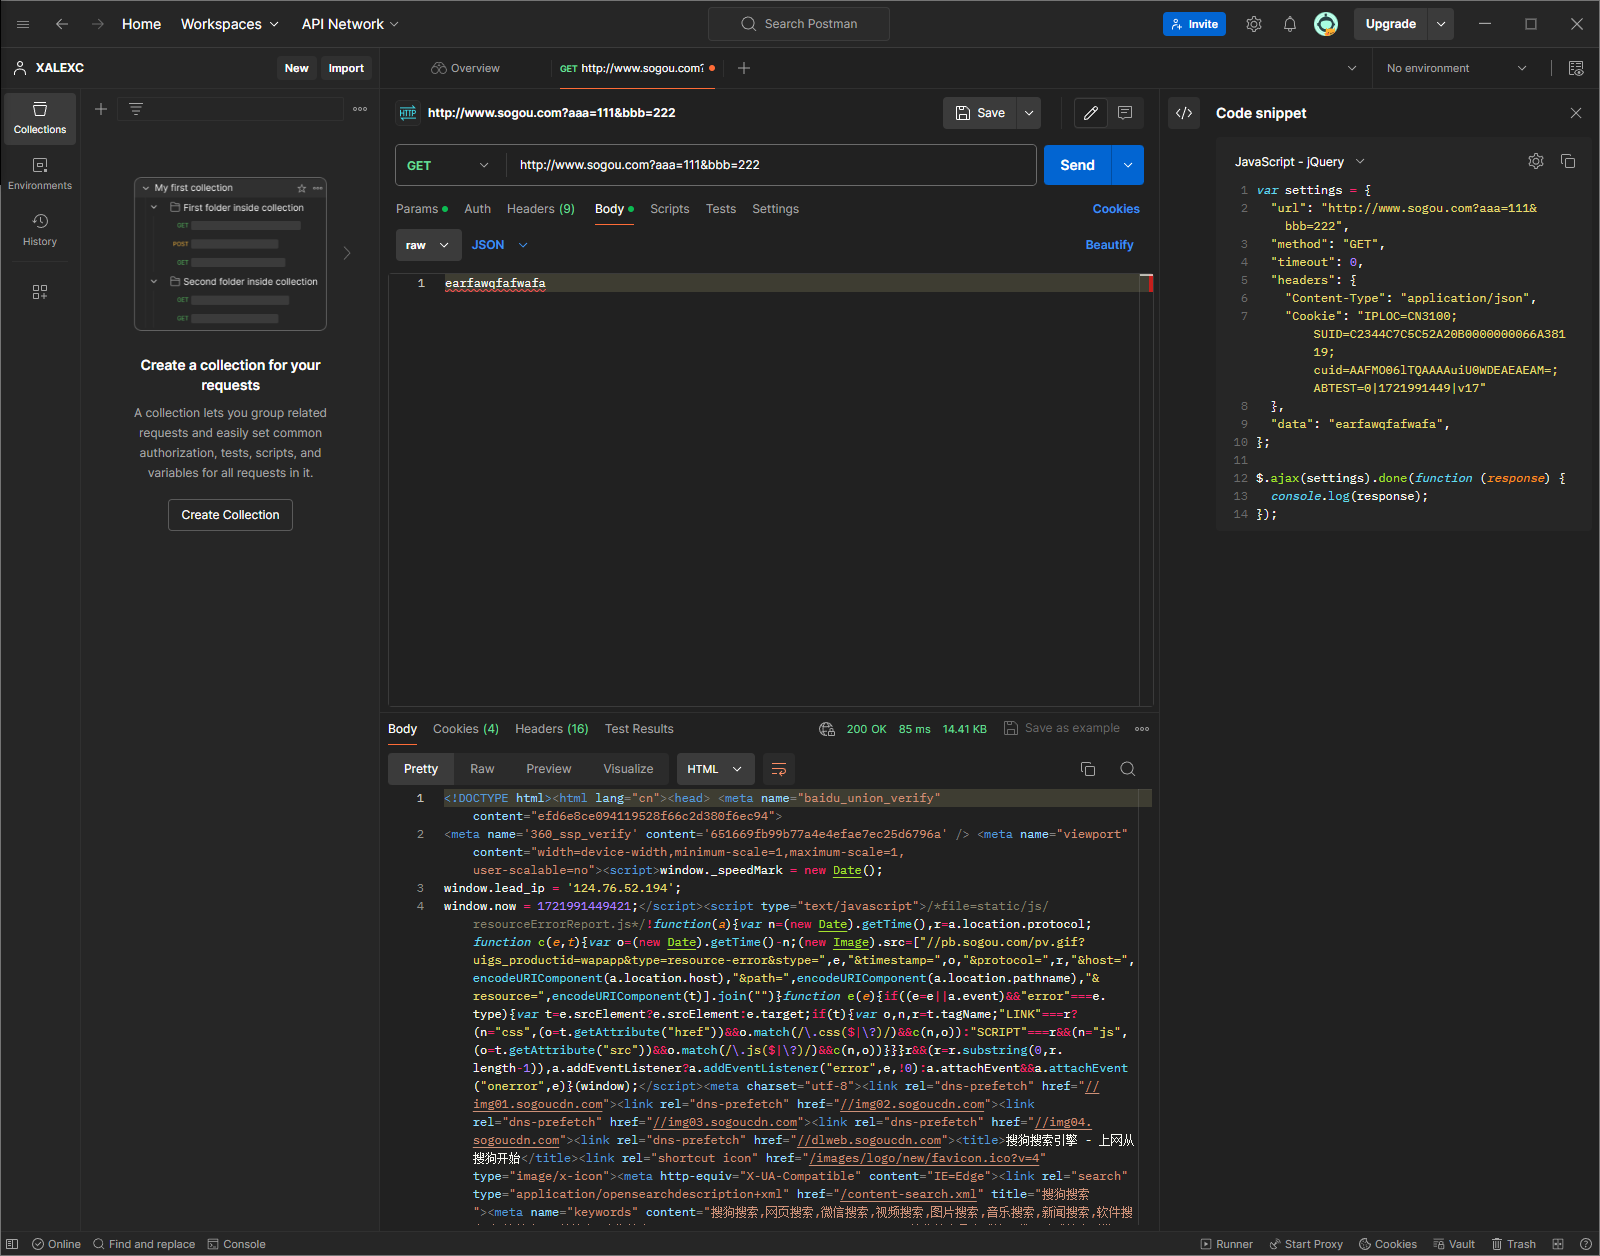Click the edit pencil icon
The width and height of the screenshot is (1600, 1256).
click(x=1091, y=113)
